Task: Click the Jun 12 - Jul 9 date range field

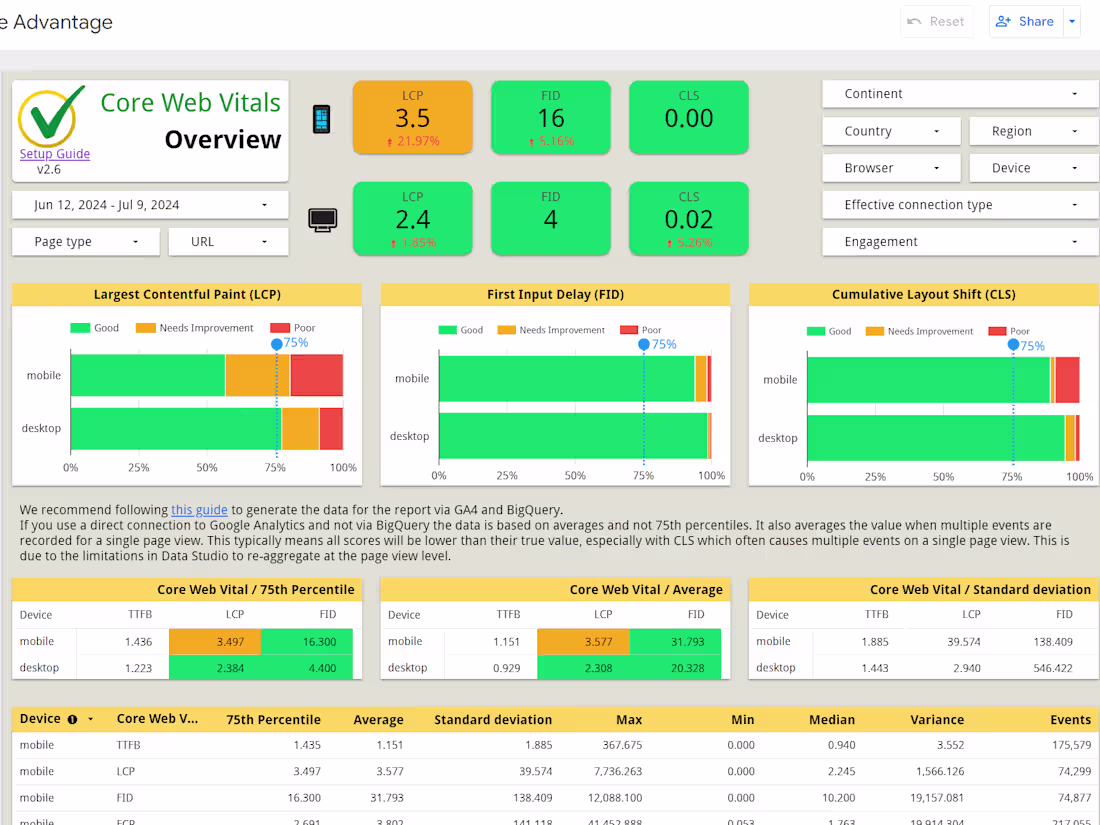Action: 150,204
